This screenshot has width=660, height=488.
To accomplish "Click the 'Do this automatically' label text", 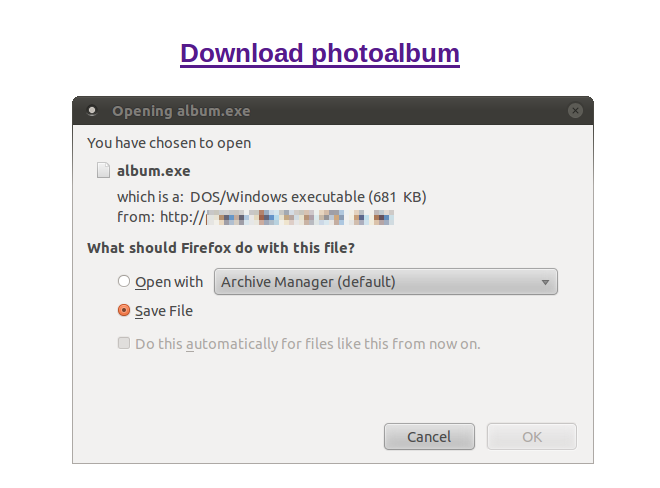I will coord(308,344).
